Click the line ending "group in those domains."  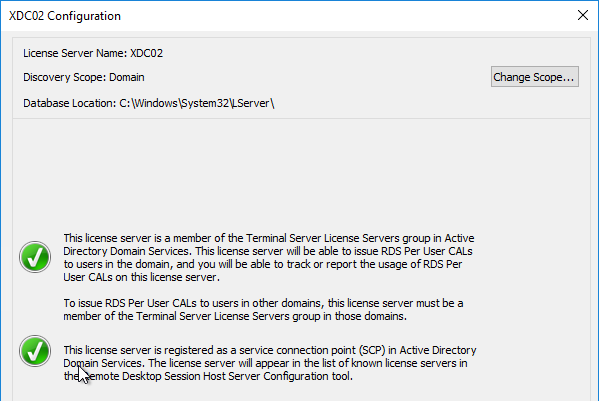[x=235, y=316]
